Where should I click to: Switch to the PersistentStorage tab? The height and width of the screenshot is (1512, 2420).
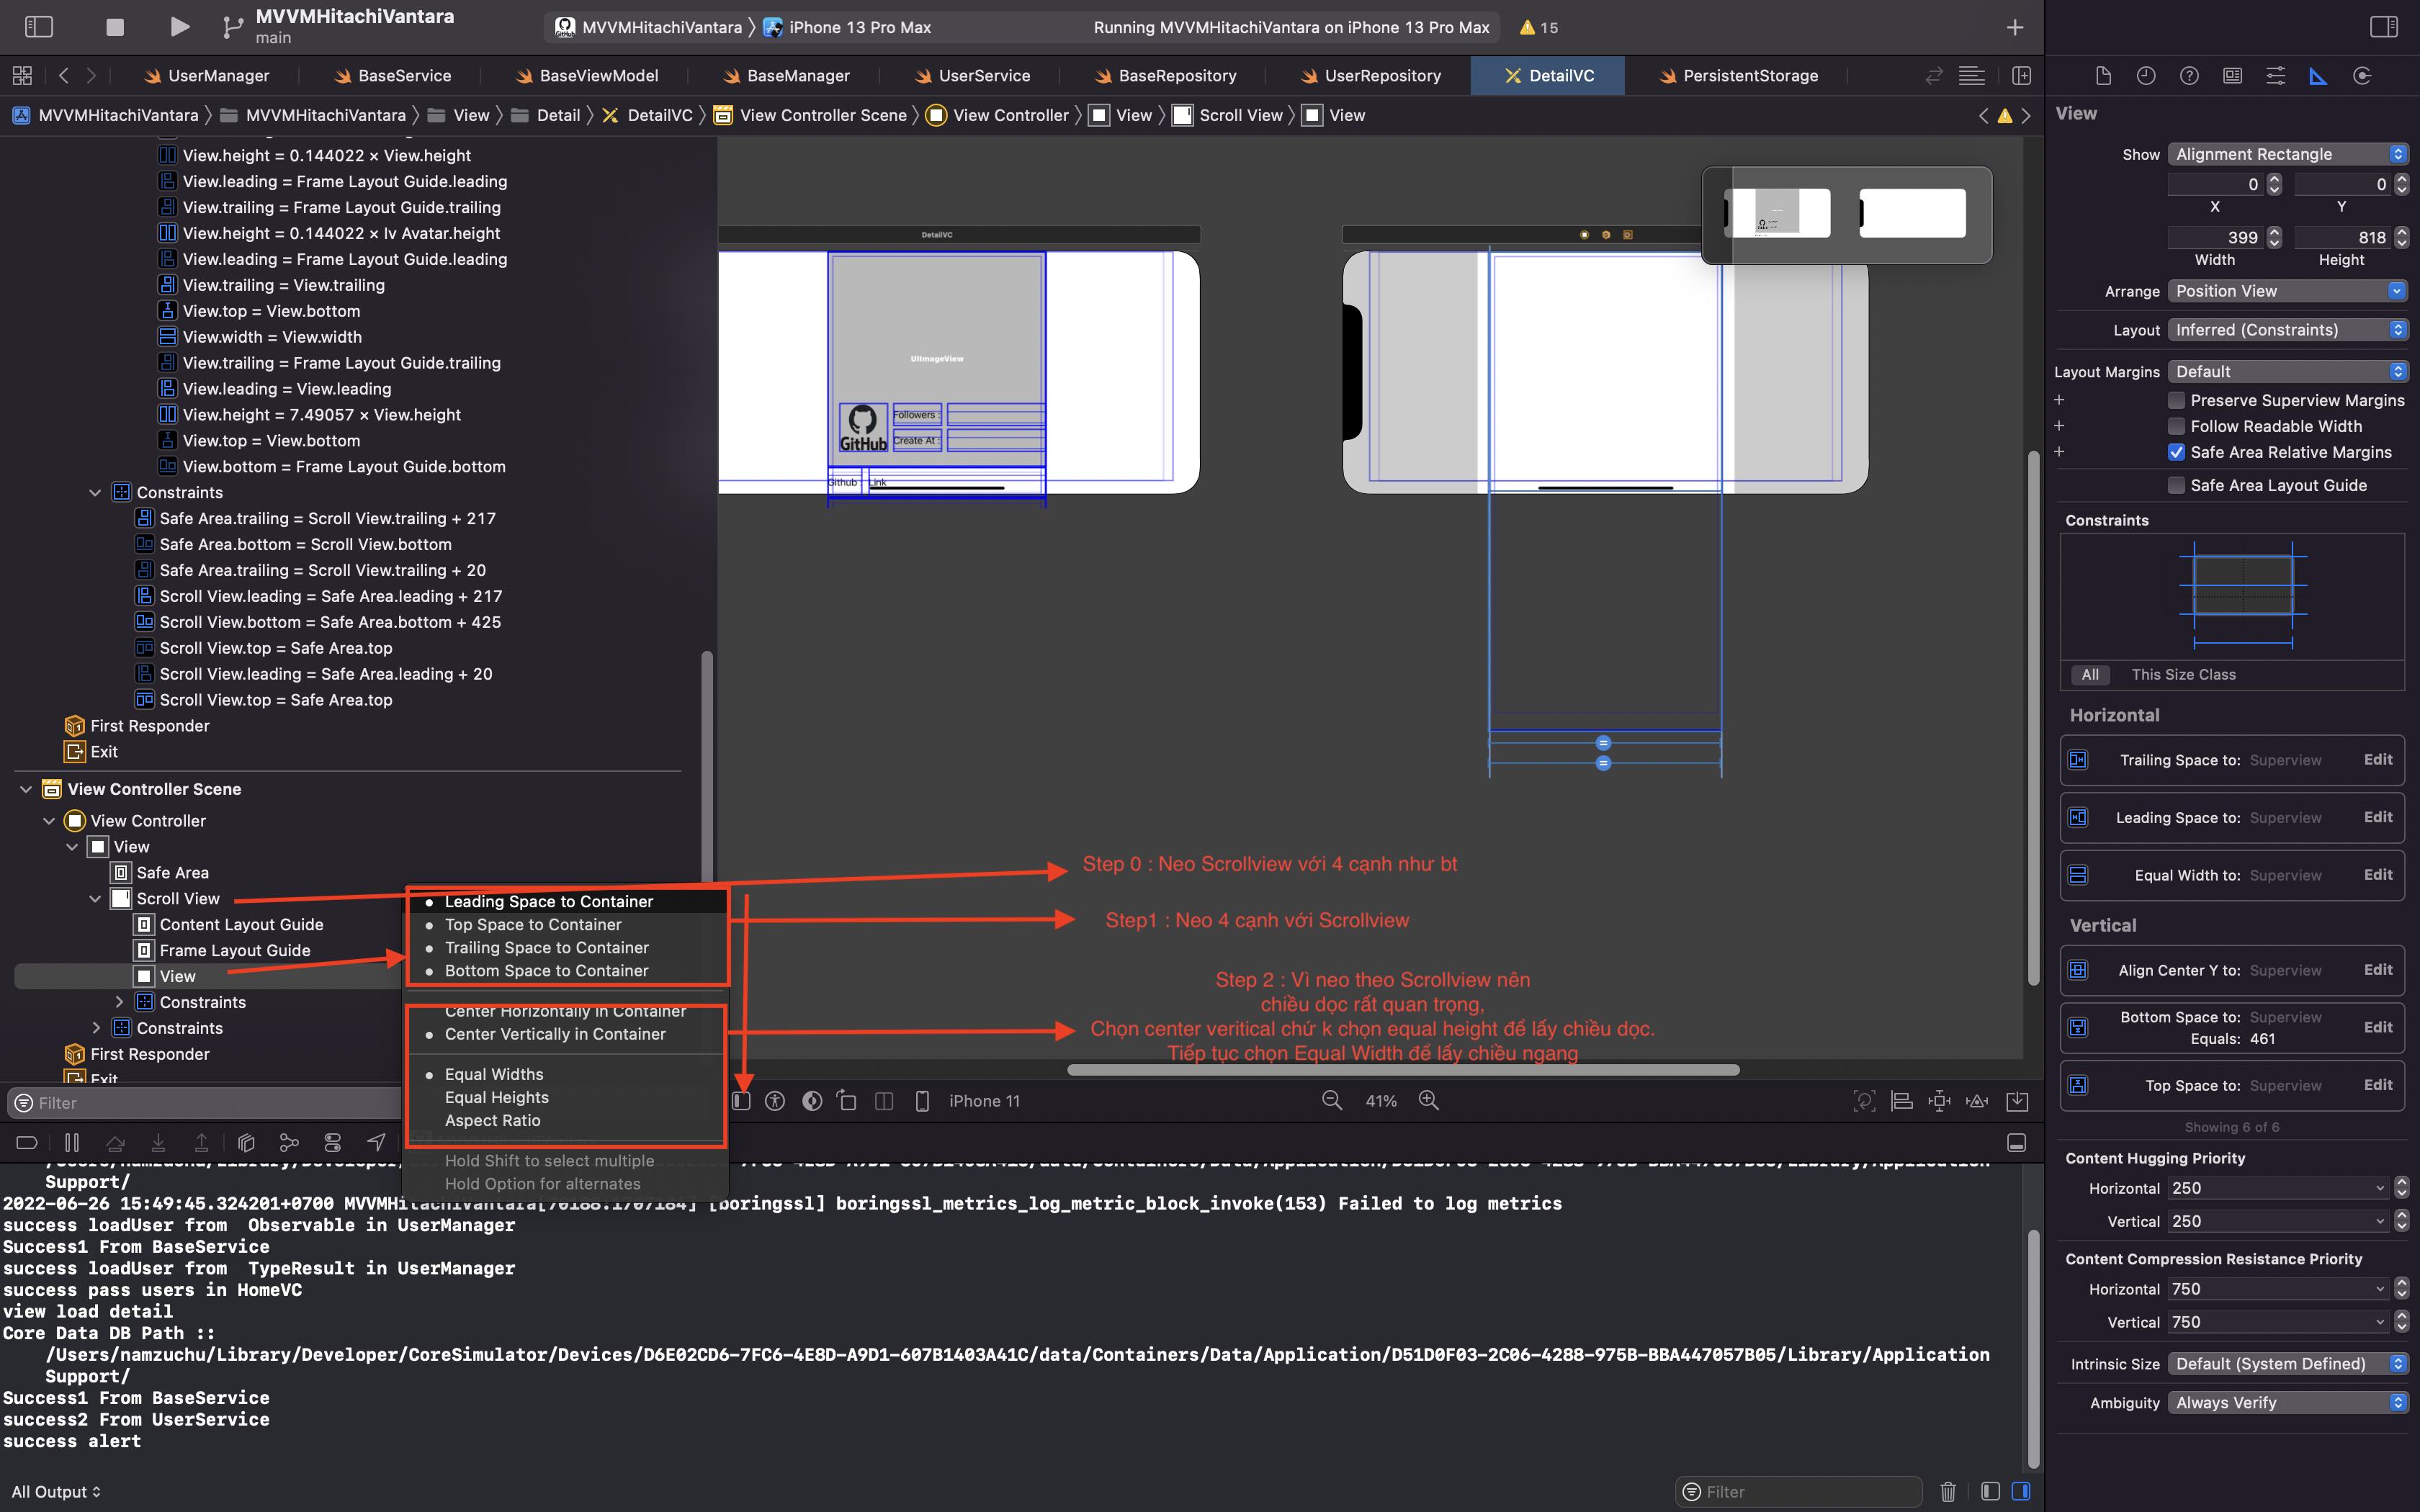[x=1738, y=76]
